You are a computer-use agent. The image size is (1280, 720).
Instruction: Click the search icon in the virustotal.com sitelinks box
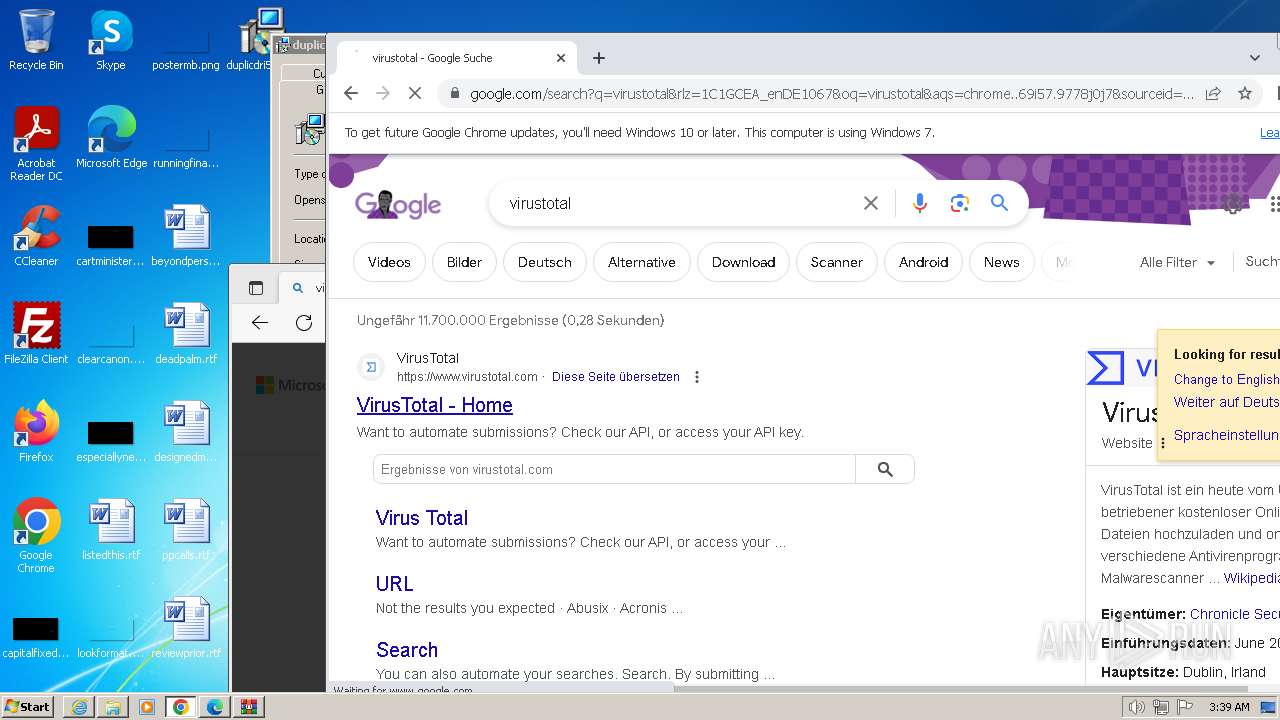coord(885,469)
